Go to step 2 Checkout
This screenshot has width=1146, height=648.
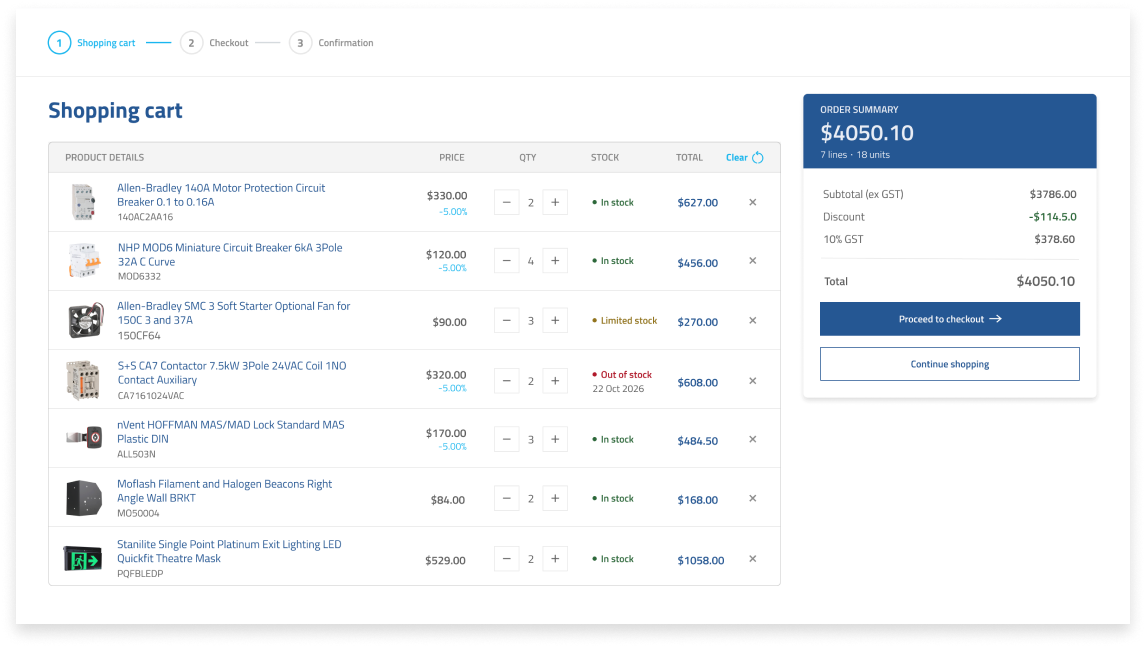pos(215,43)
